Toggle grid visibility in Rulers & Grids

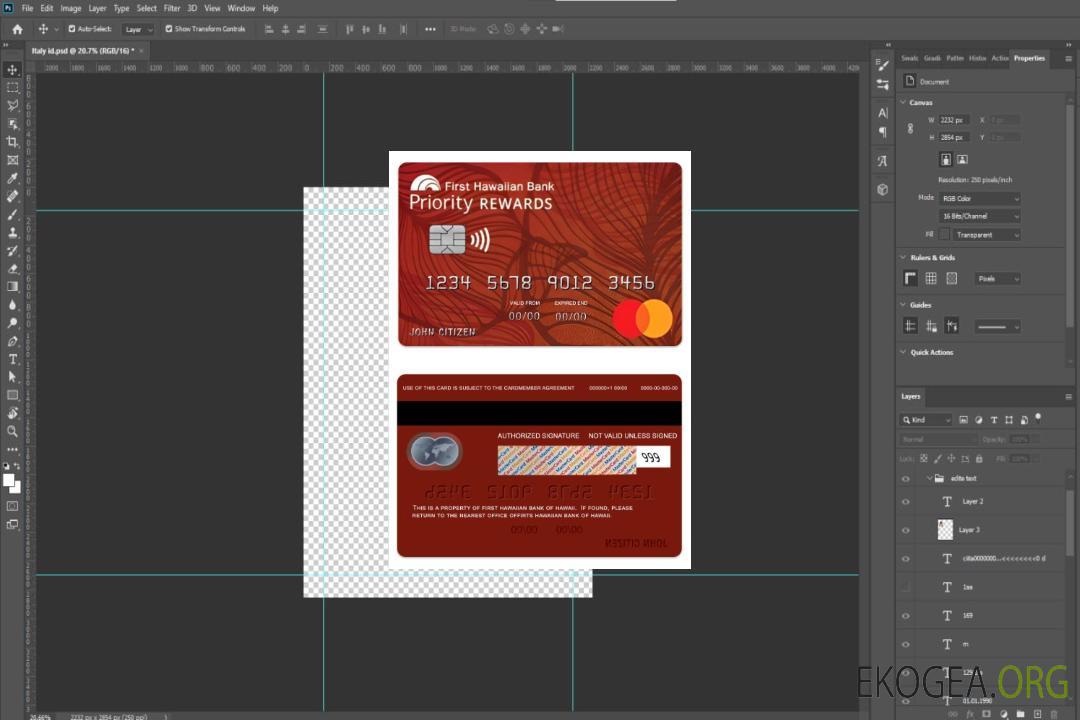(931, 278)
